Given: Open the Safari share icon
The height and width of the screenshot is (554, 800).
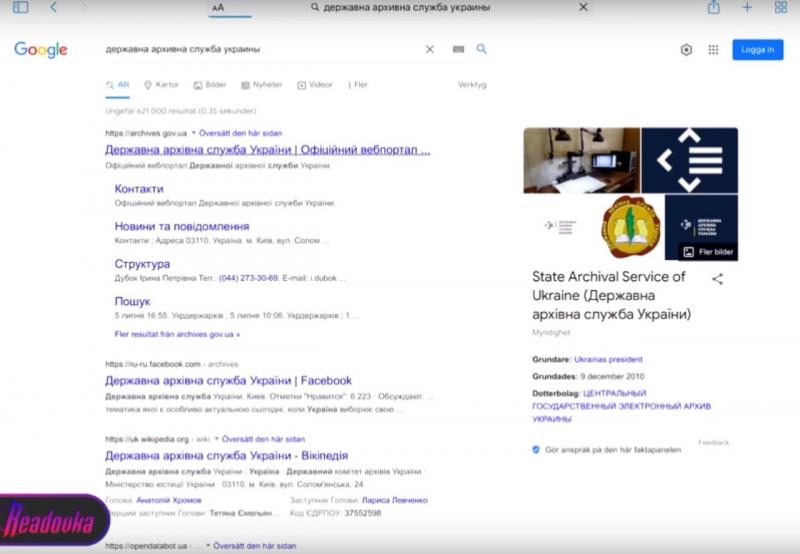Looking at the screenshot, I should [713, 7].
